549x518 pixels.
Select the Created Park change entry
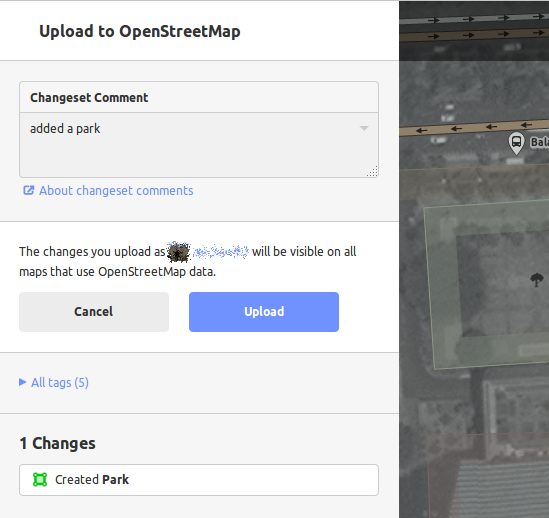(x=199, y=480)
